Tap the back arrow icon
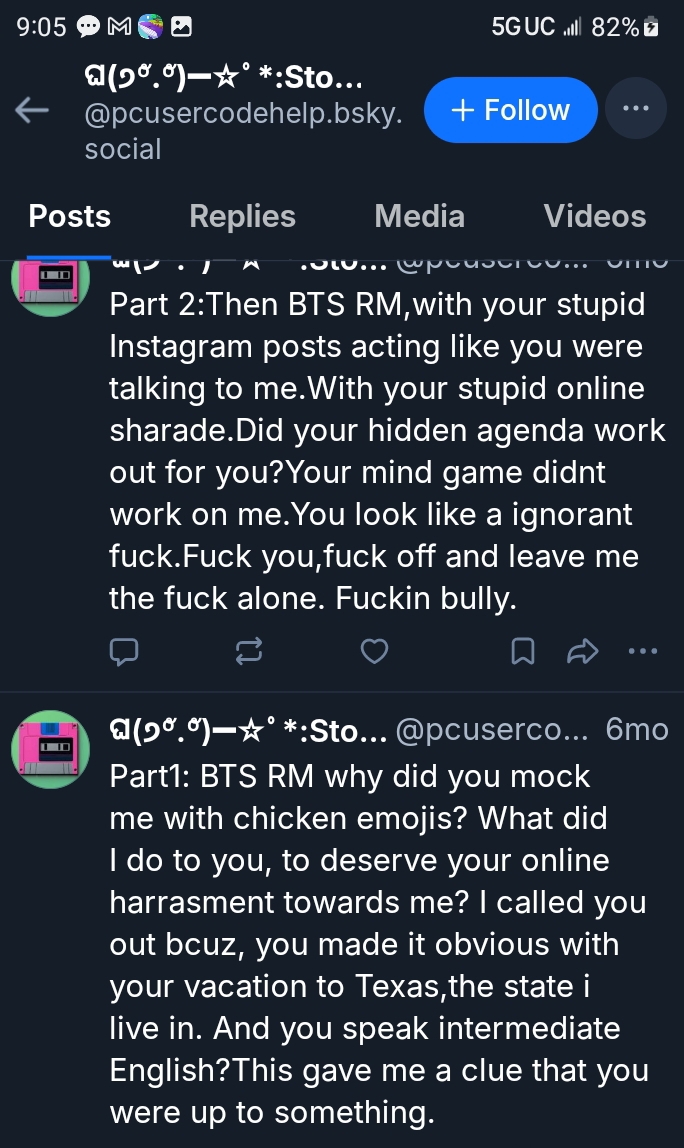 [x=33, y=110]
